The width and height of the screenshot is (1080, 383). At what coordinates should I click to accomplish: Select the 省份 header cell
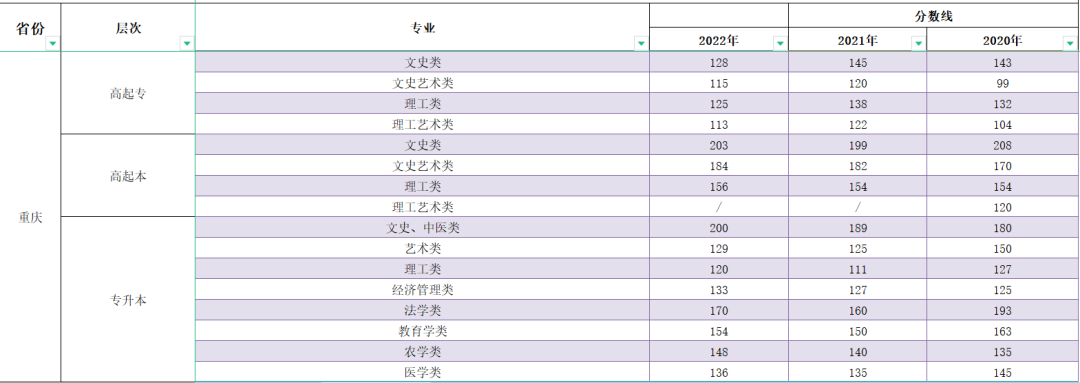click(x=30, y=28)
